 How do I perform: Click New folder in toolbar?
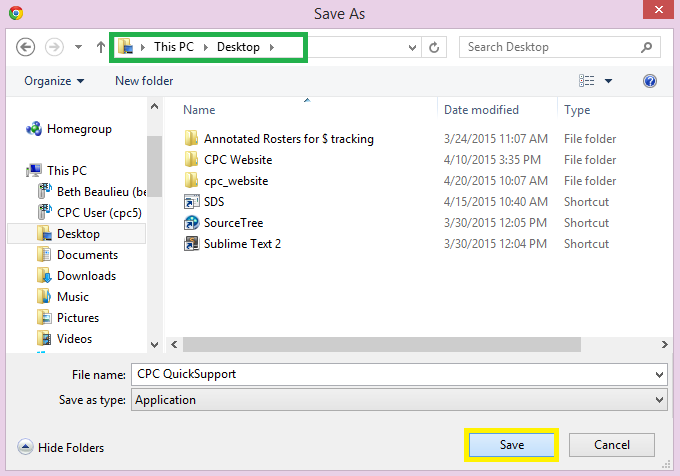(x=144, y=81)
